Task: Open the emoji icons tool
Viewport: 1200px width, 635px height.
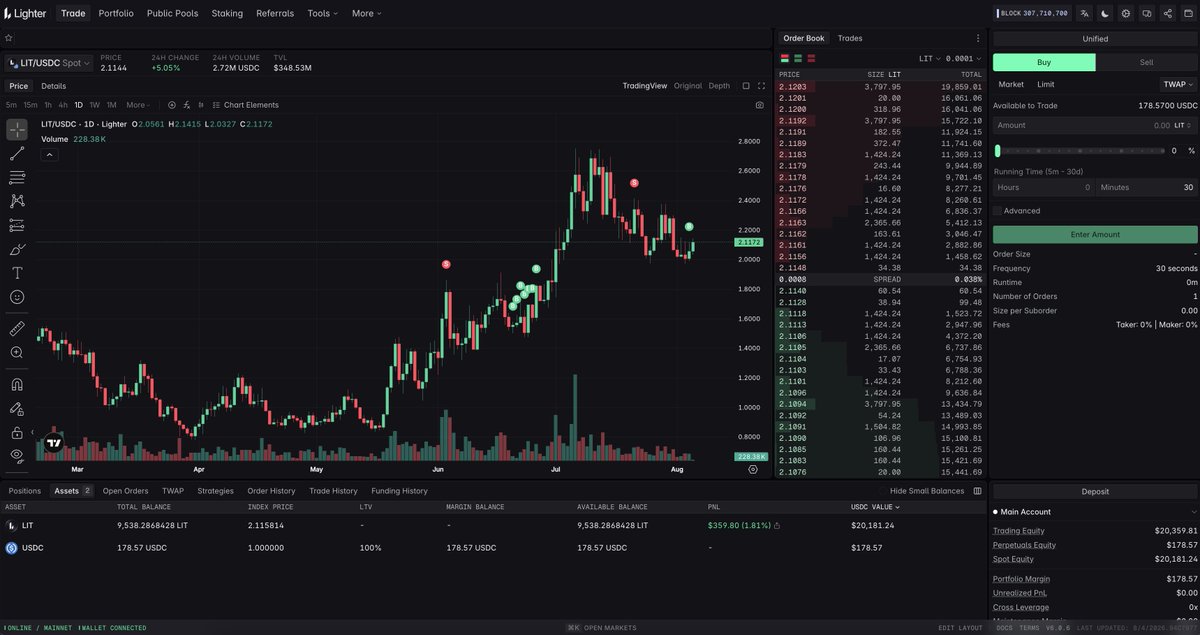Action: point(17,297)
